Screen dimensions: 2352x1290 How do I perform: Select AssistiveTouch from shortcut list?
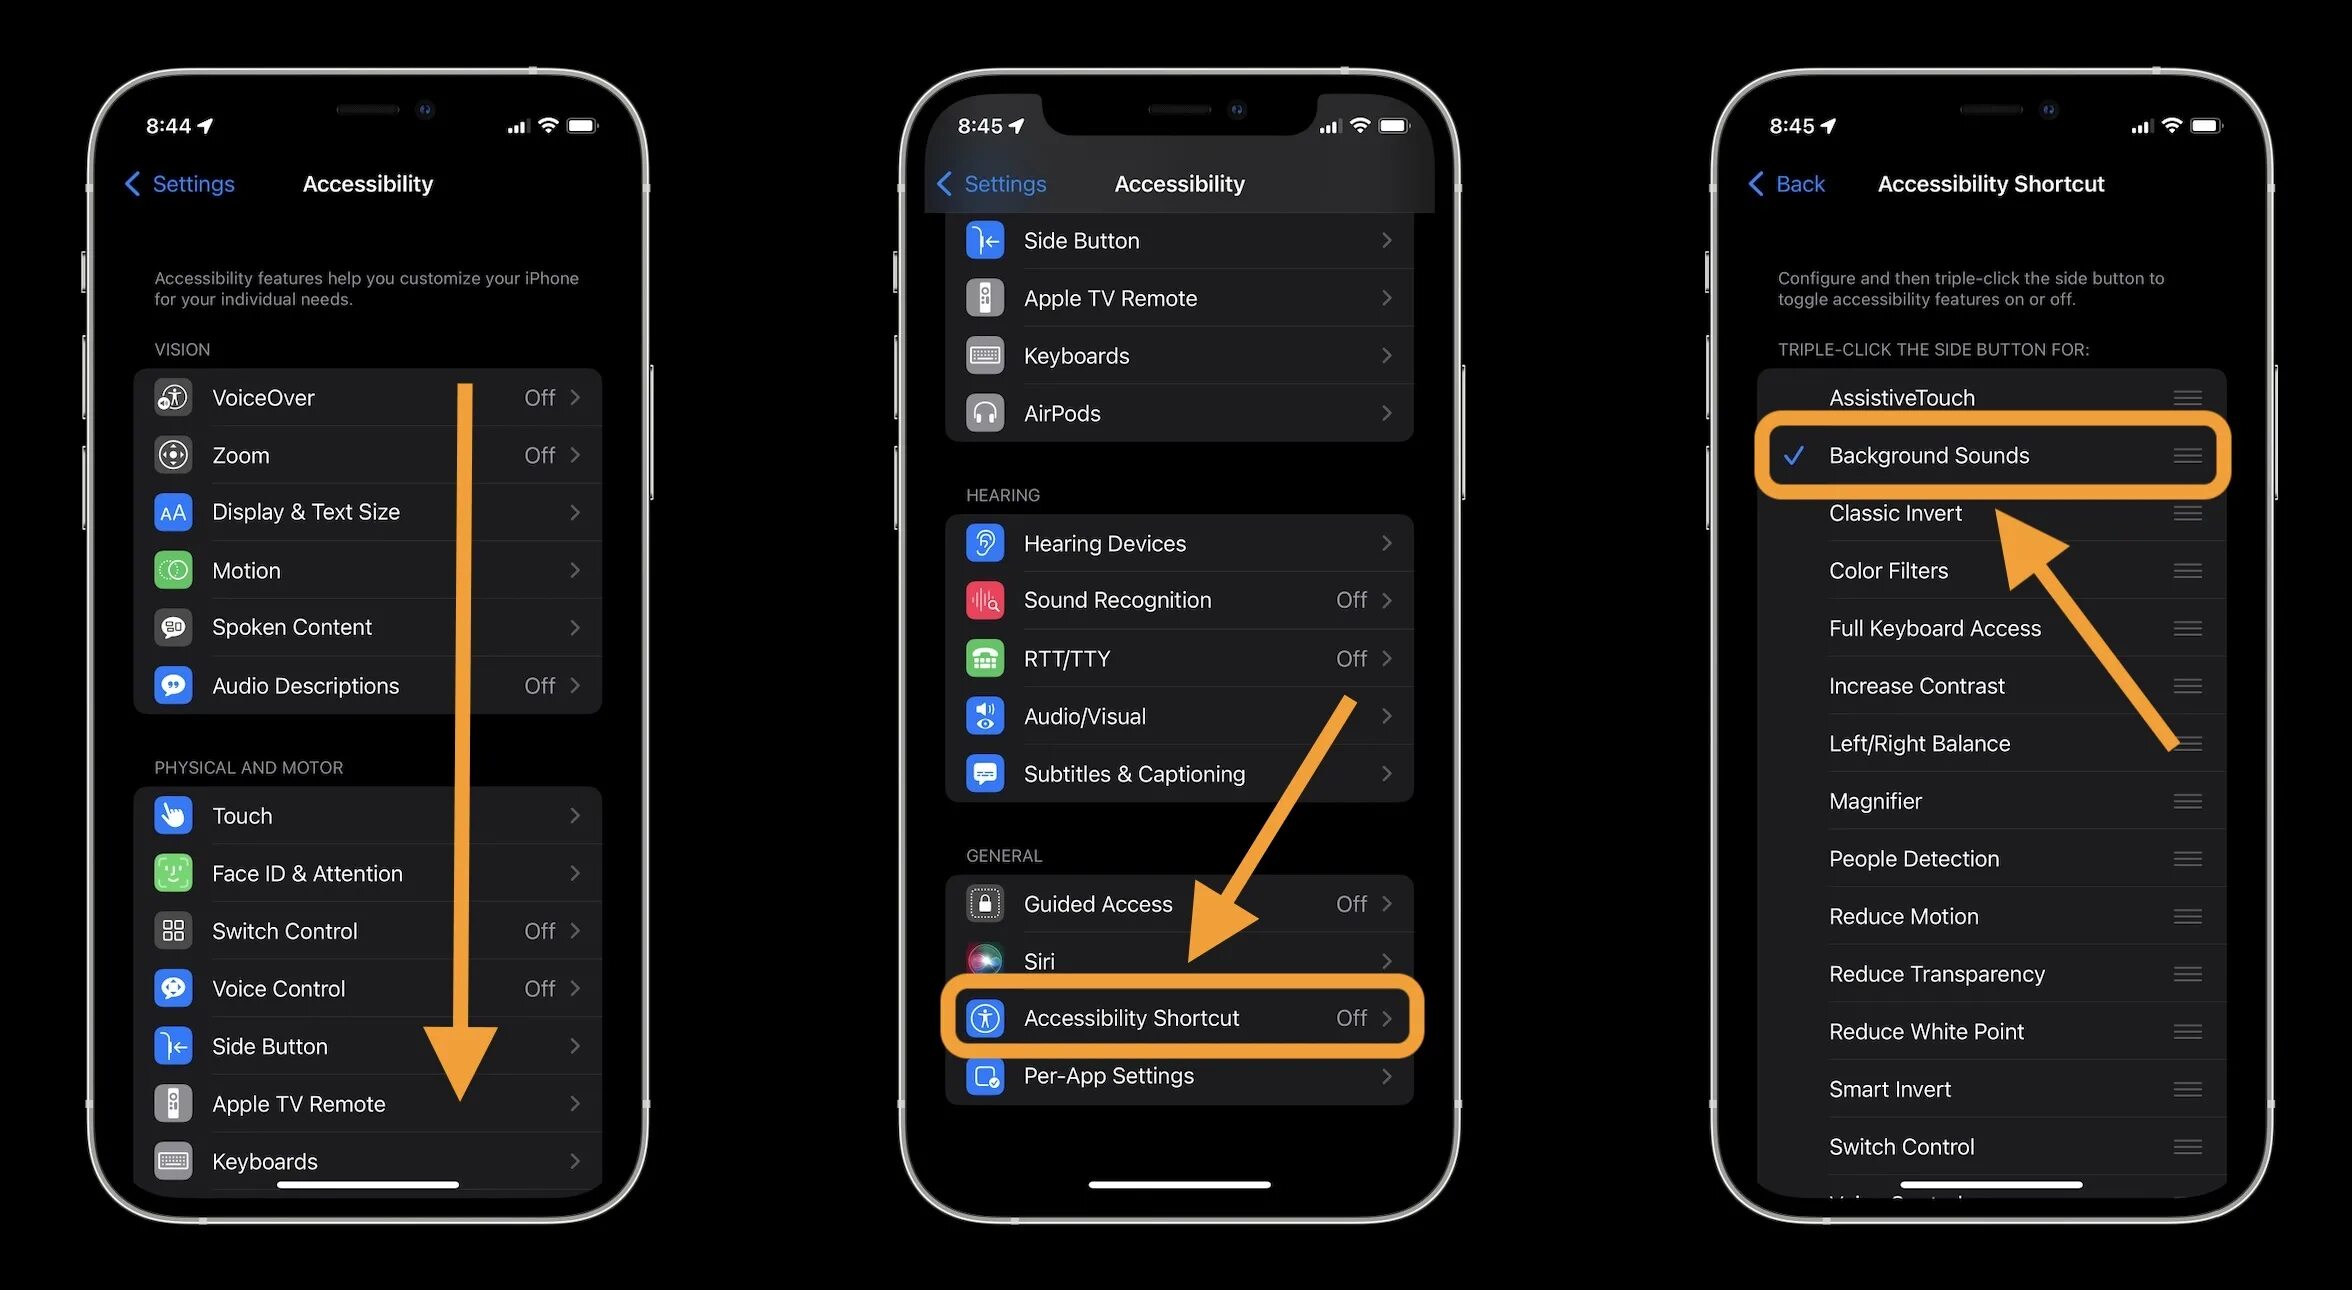click(x=1901, y=396)
